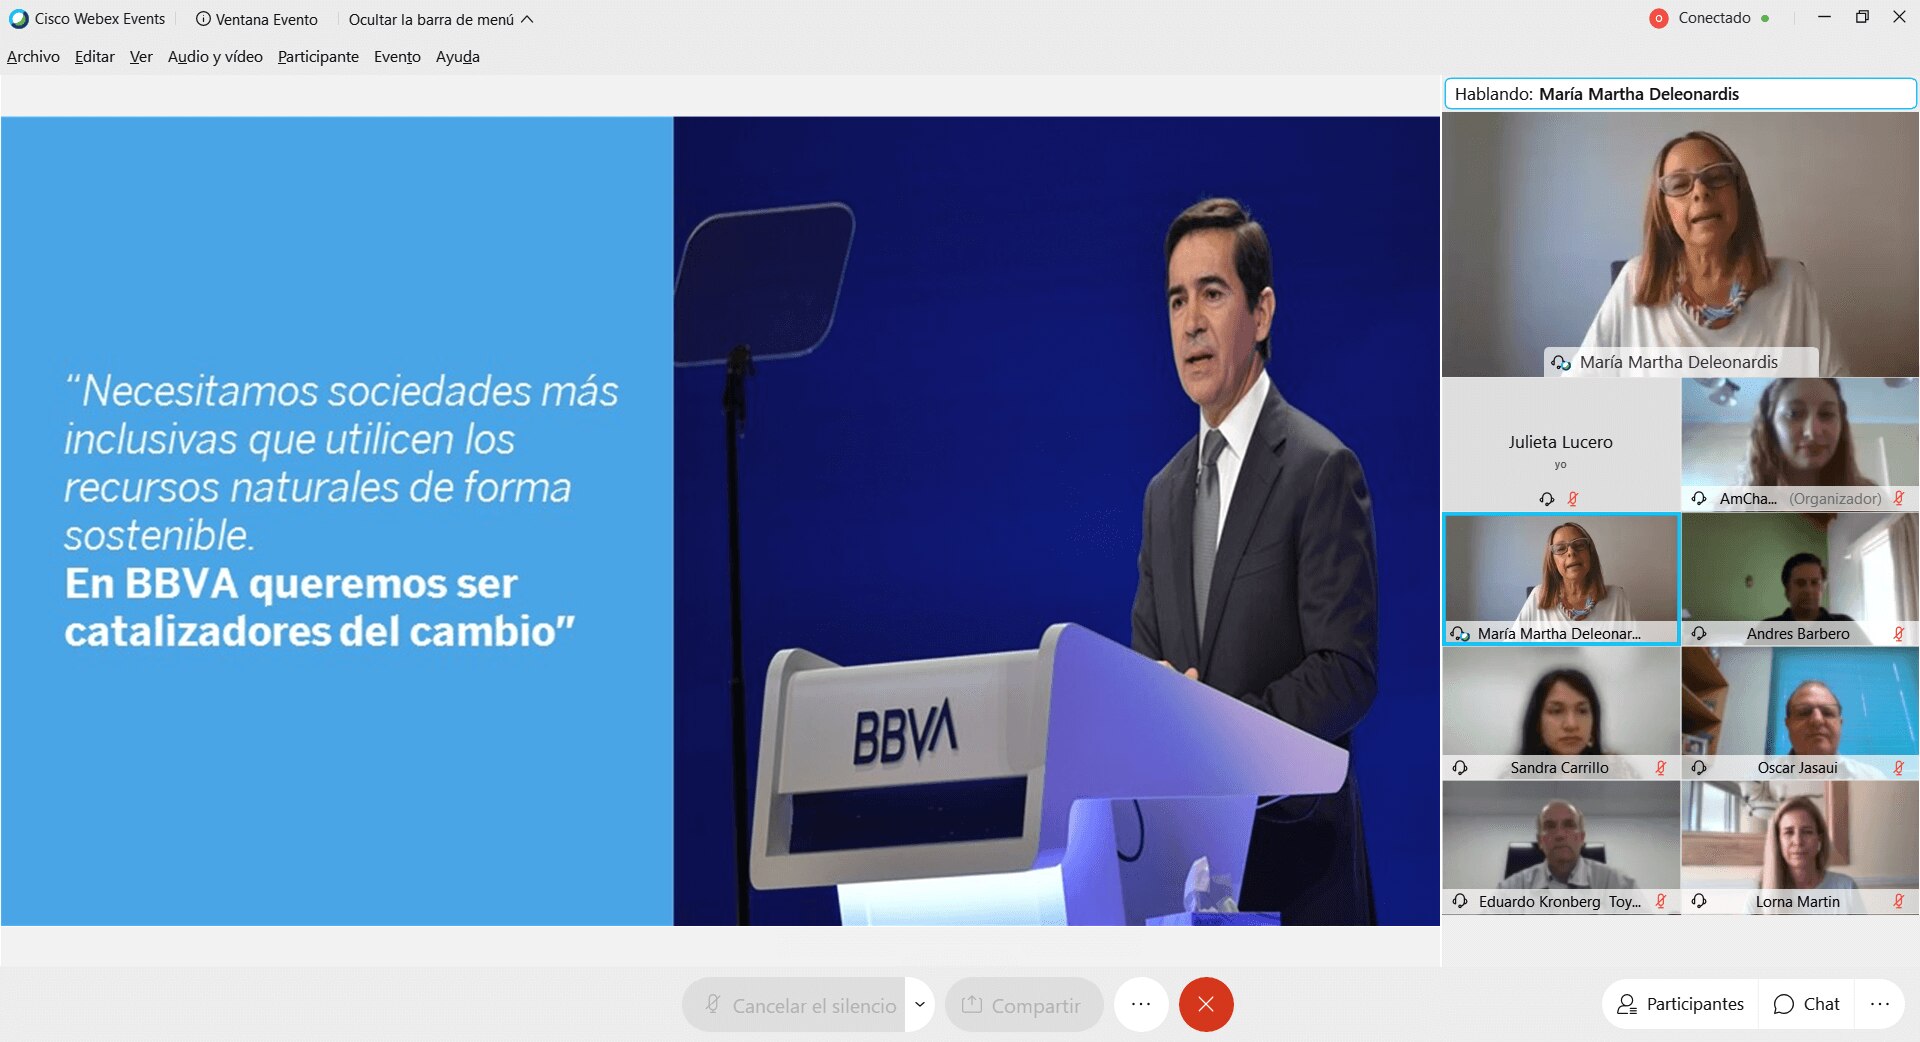Click the (Organizador) label text
This screenshot has width=1920, height=1042.
[x=1835, y=499]
